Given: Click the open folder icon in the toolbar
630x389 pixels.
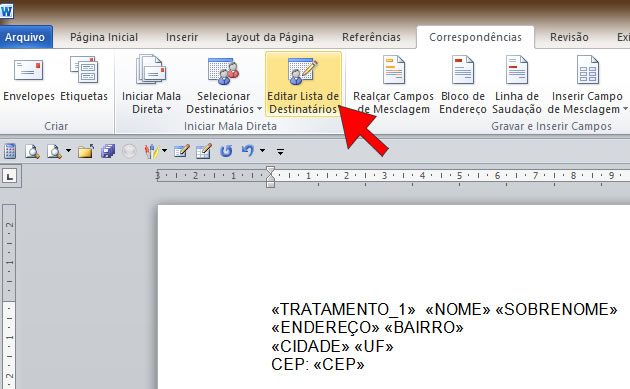Looking at the screenshot, I should [86, 152].
